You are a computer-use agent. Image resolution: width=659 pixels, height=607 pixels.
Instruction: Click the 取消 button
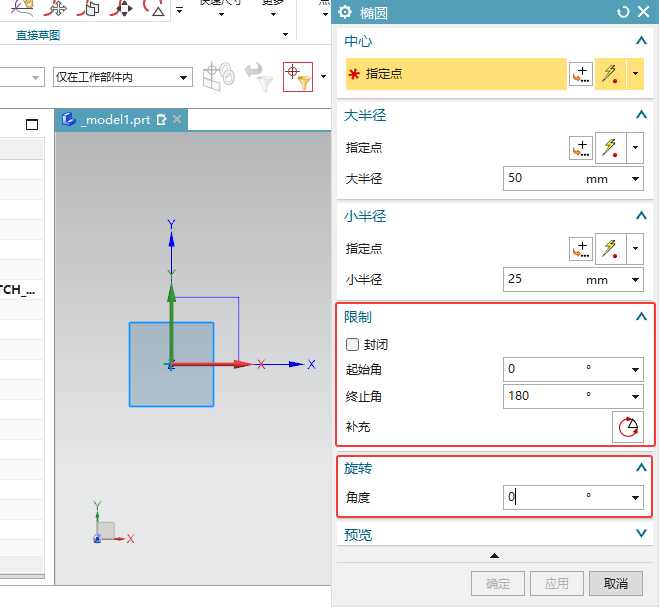click(616, 583)
